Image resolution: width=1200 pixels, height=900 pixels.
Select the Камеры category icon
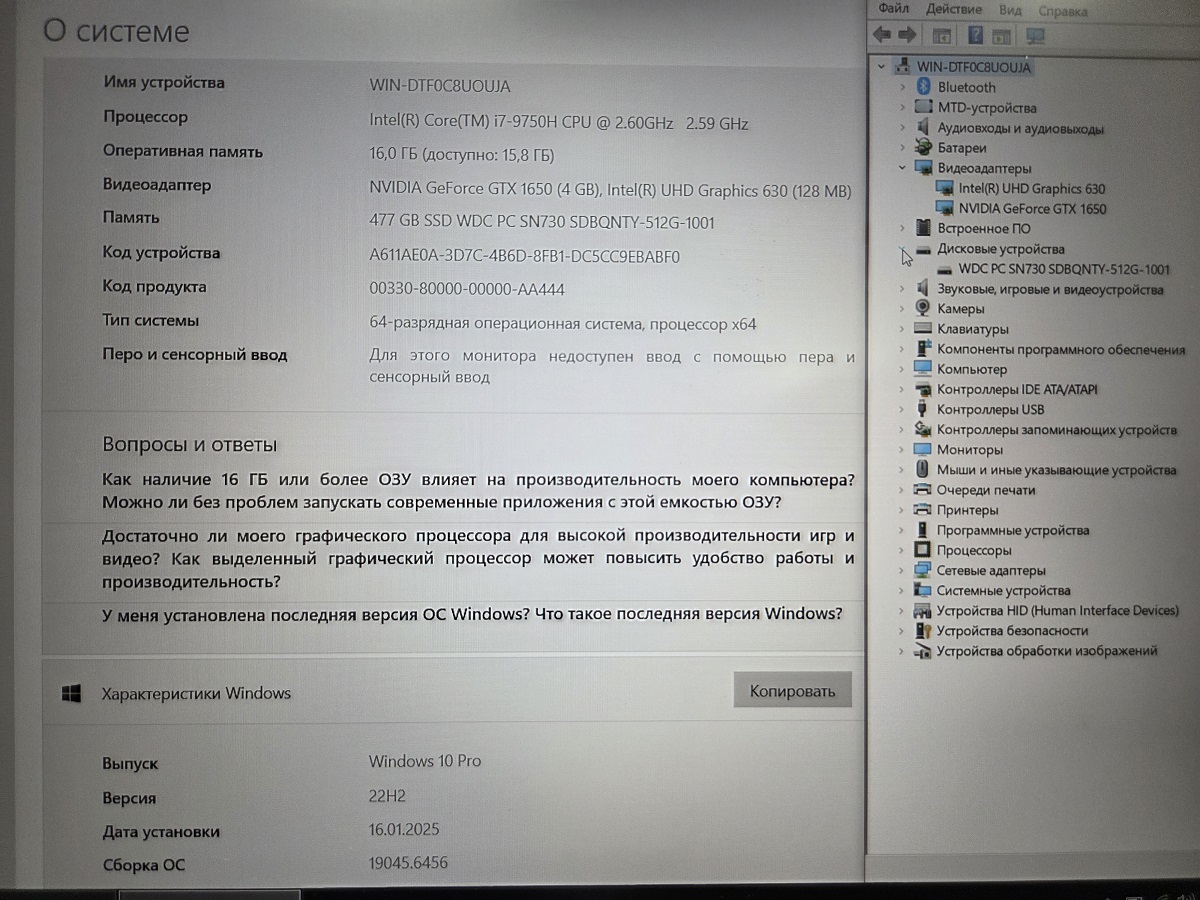click(923, 309)
